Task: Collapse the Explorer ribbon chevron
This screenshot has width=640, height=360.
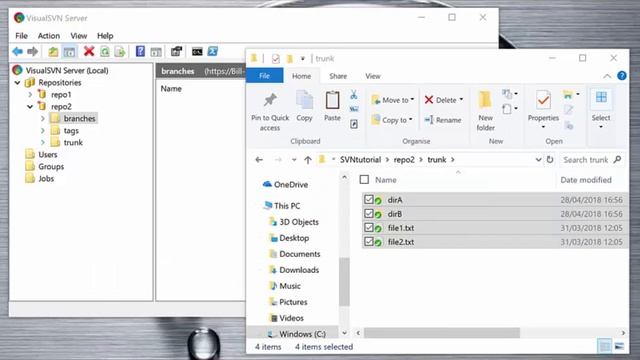Action: (x=607, y=76)
